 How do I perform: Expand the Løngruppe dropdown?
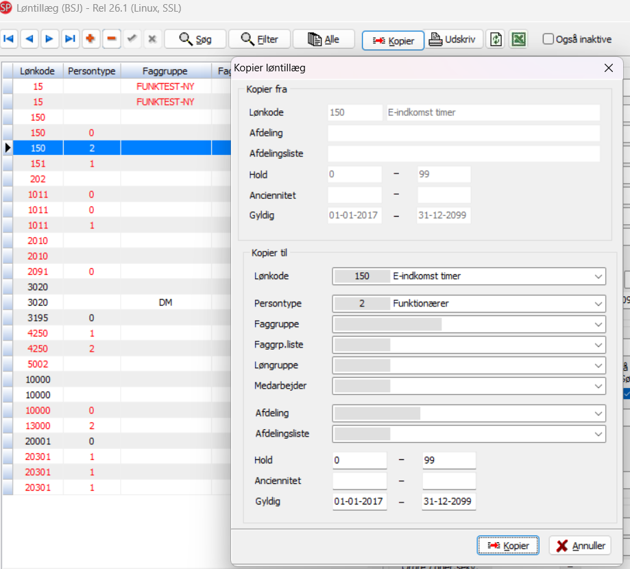pyautogui.click(x=598, y=365)
